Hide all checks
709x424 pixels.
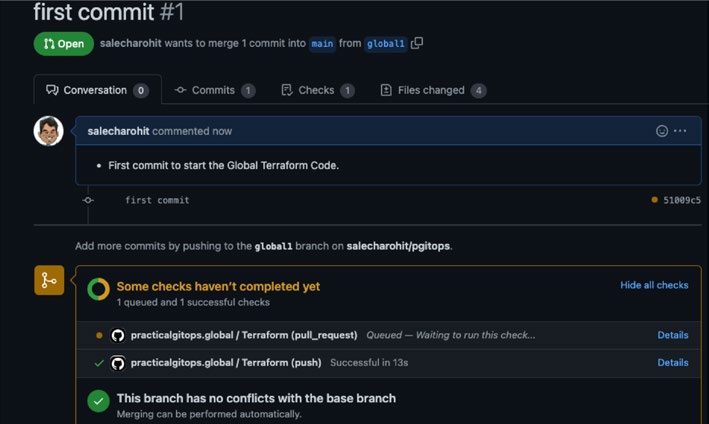pyautogui.click(x=654, y=285)
